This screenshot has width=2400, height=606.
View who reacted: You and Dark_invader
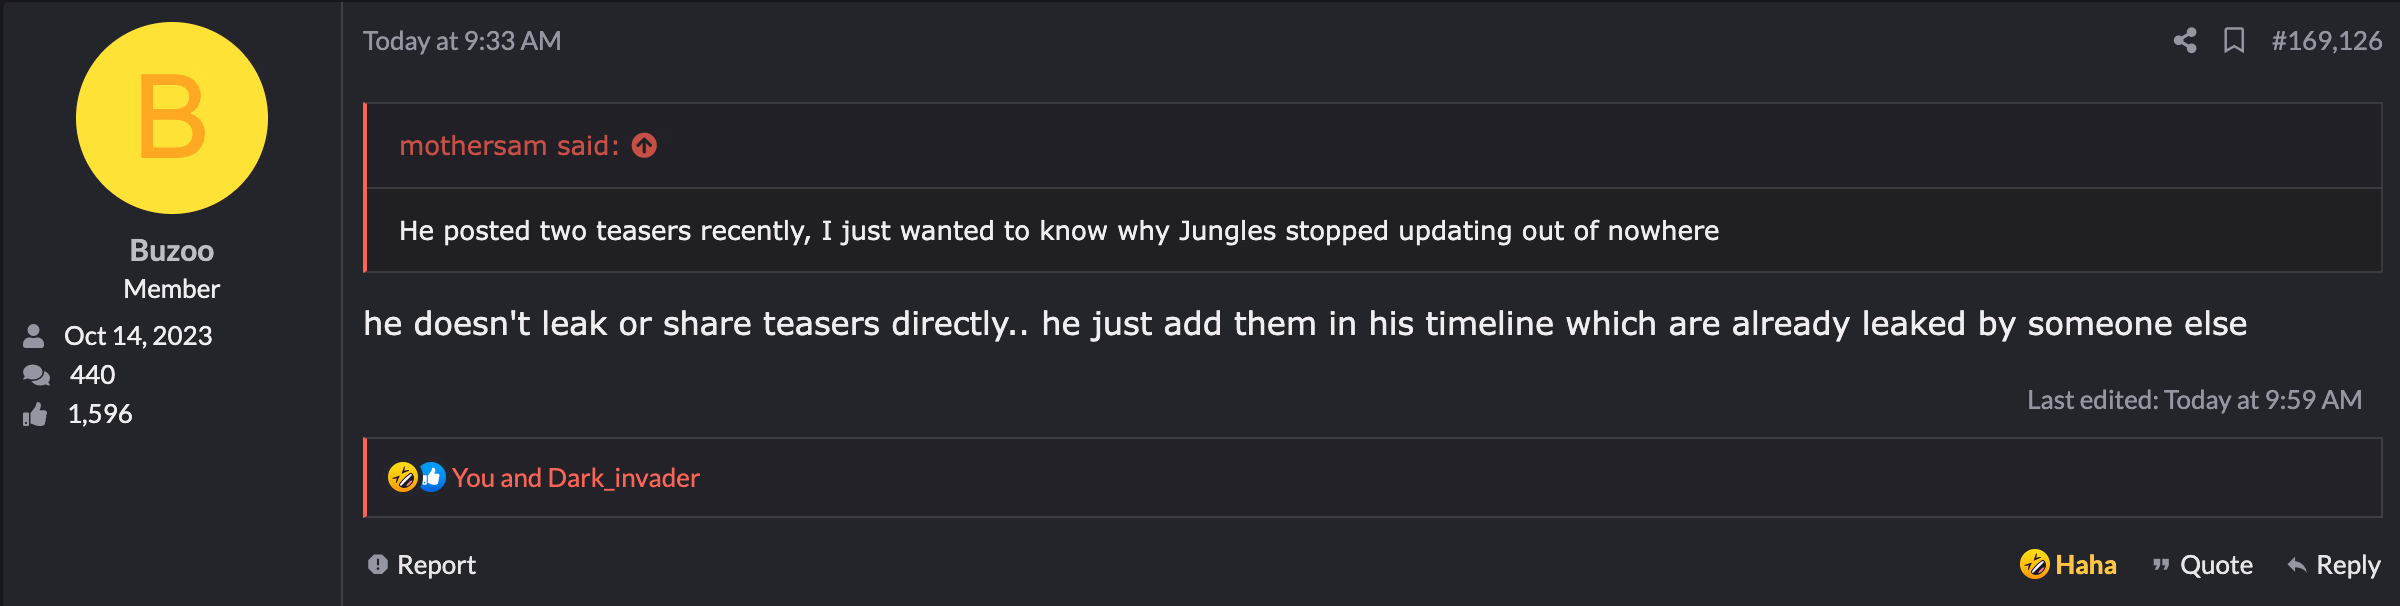575,478
